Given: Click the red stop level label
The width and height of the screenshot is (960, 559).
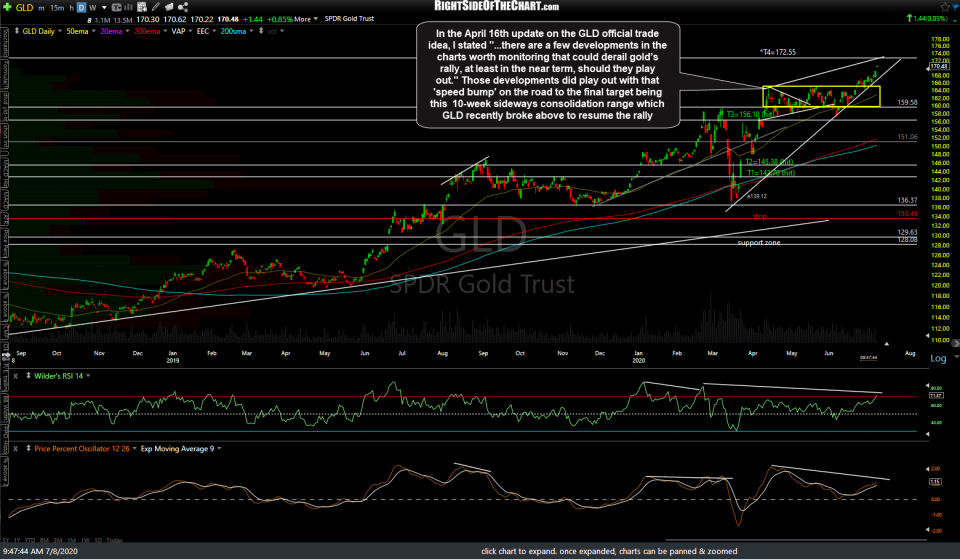Looking at the screenshot, I should tap(760, 216).
